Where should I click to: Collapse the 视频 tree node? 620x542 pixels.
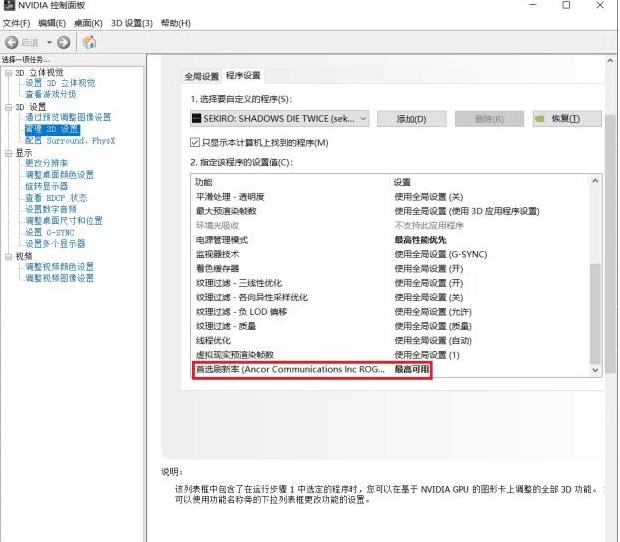coord(9,257)
